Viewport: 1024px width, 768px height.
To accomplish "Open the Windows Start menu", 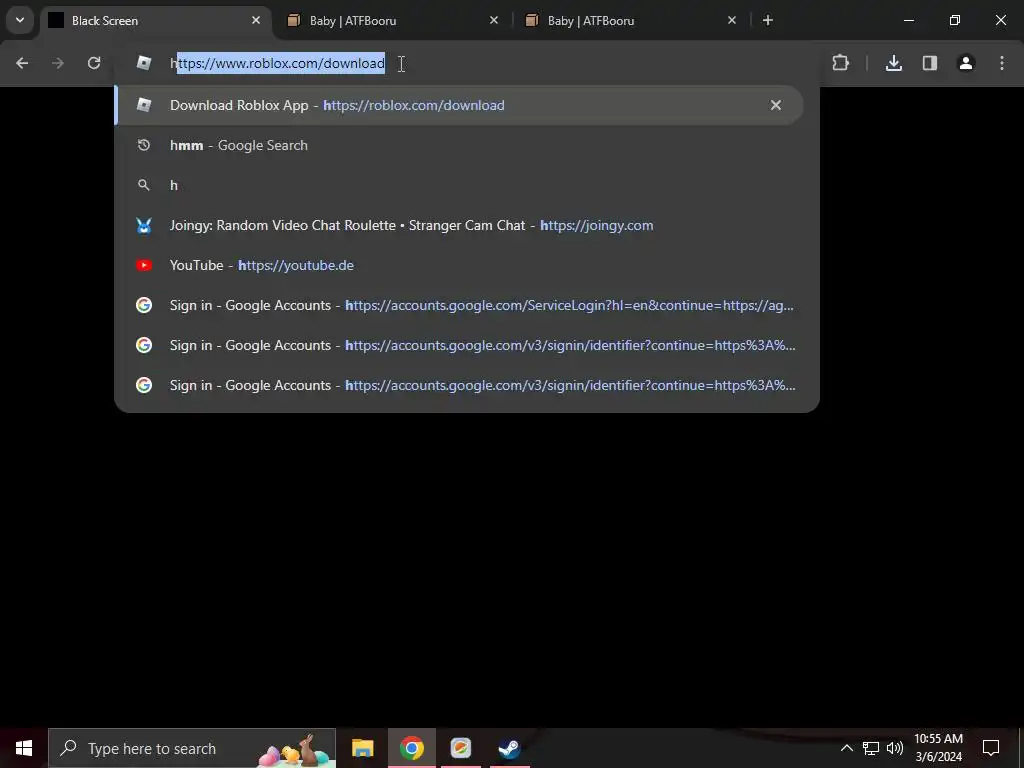I will tap(24, 748).
